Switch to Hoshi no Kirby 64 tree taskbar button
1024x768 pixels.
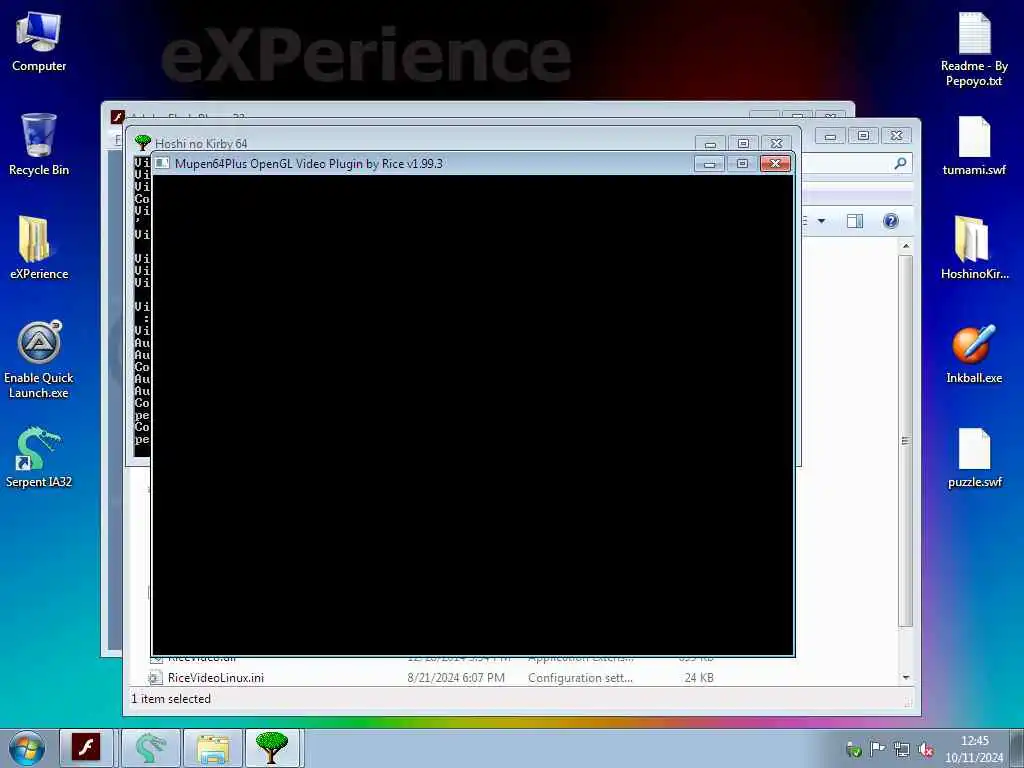(x=272, y=748)
